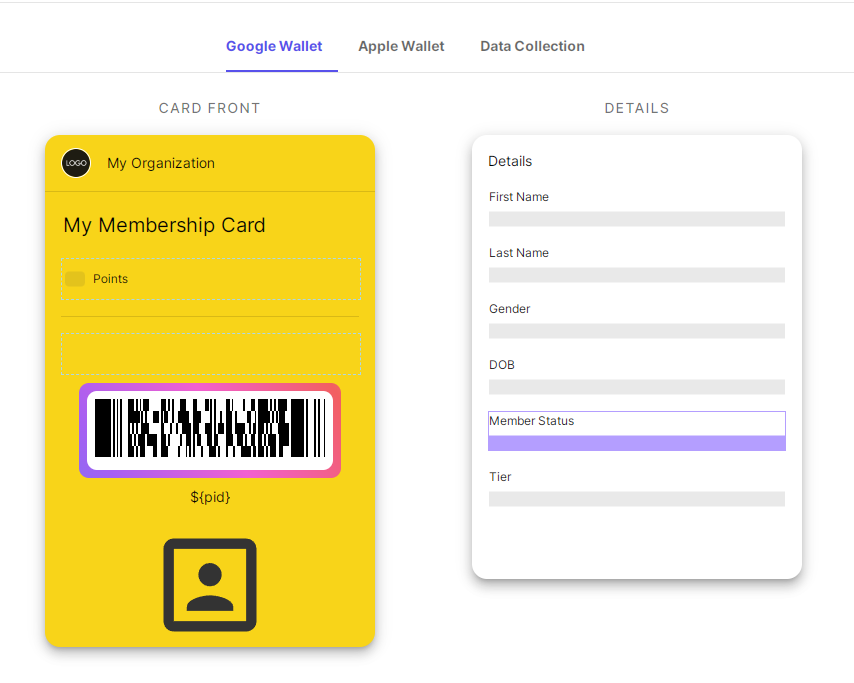Click the Details heading in panel
Image resolution: width=854 pixels, height=683 pixels.
coord(510,161)
